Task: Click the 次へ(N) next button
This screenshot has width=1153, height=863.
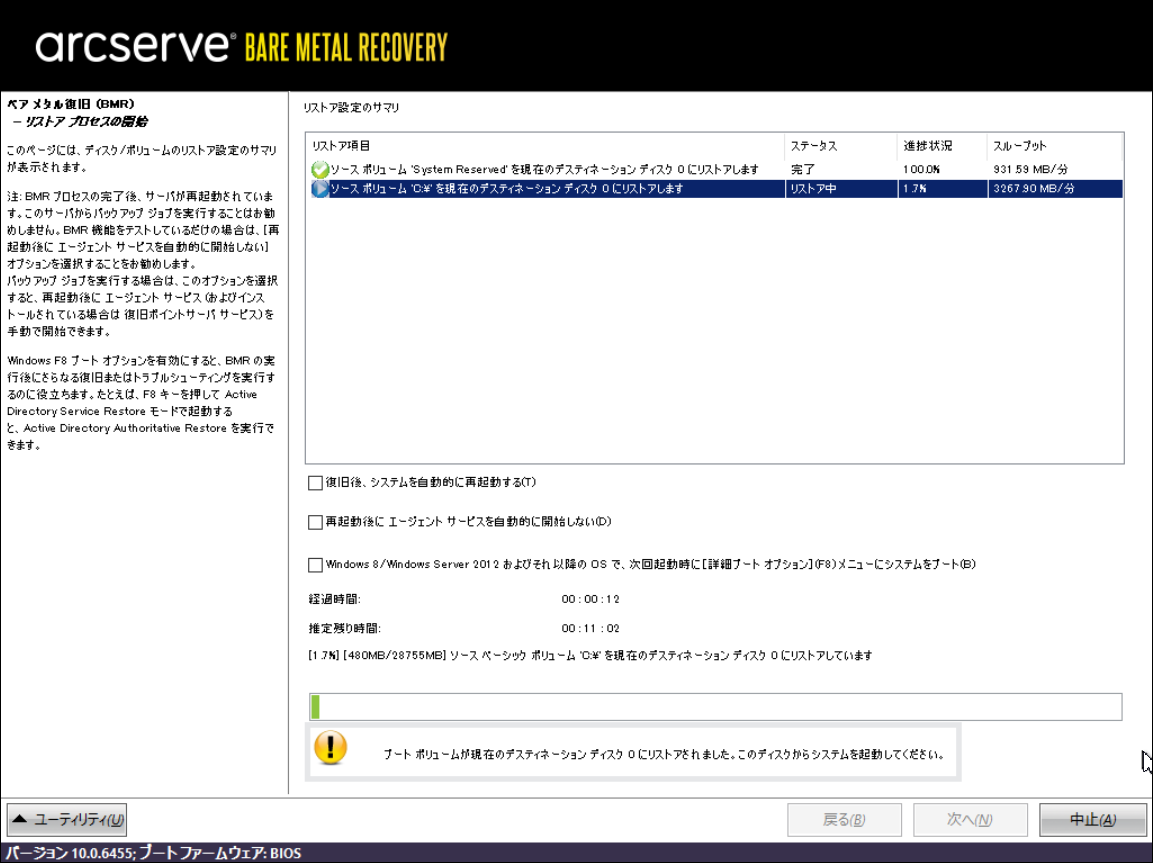Action: (x=970, y=820)
